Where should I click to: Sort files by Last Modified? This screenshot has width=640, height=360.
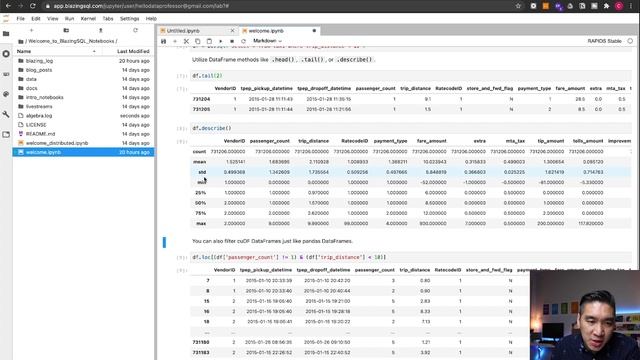click(x=133, y=51)
